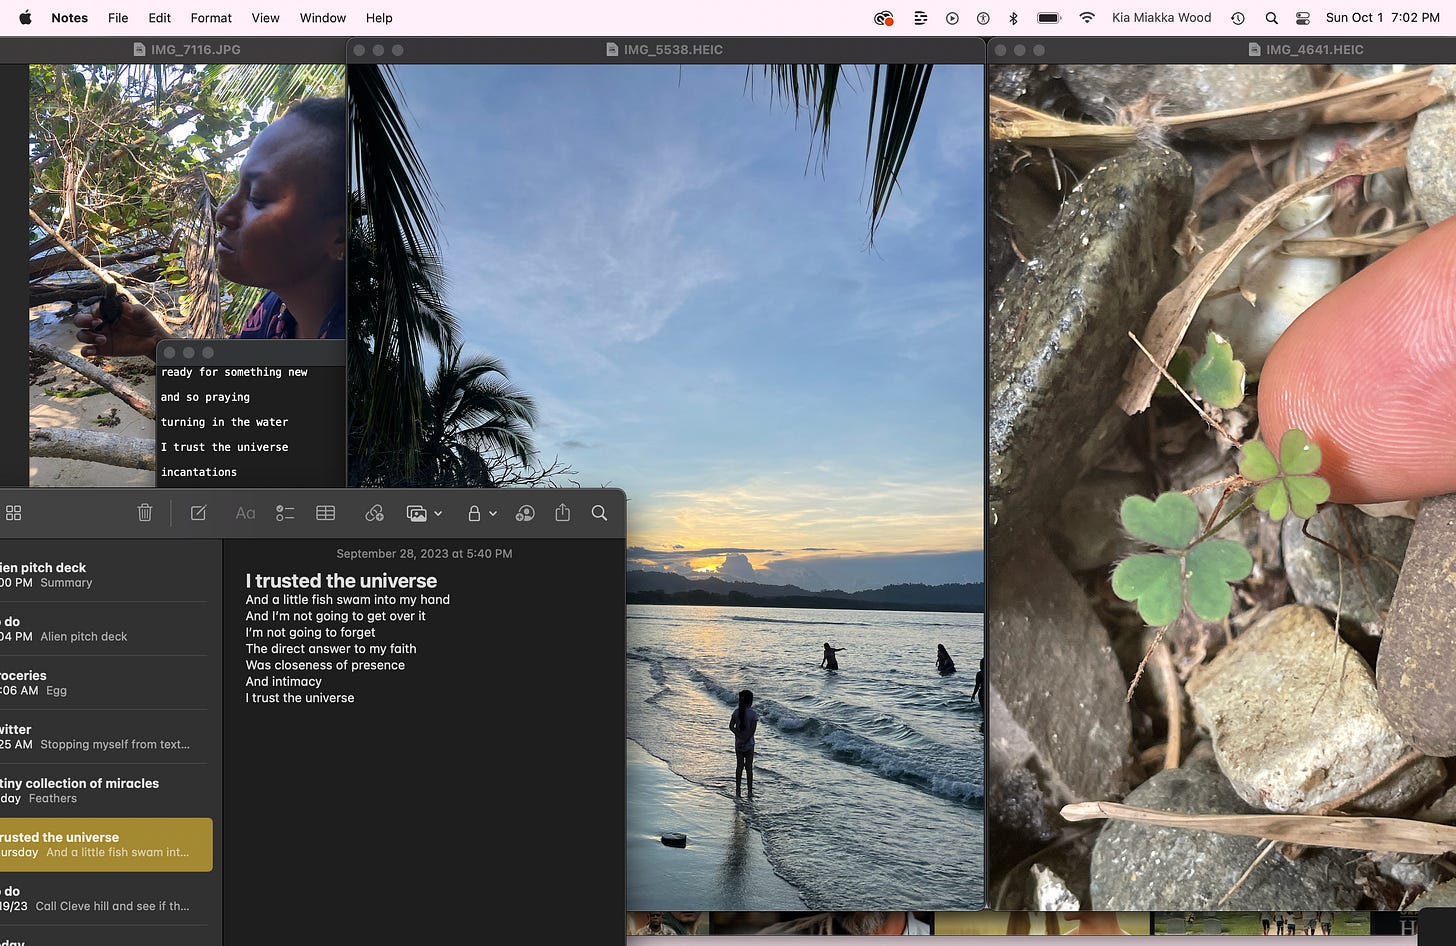Delete the note with the trash icon
This screenshot has width=1456, height=946.
tap(145, 513)
